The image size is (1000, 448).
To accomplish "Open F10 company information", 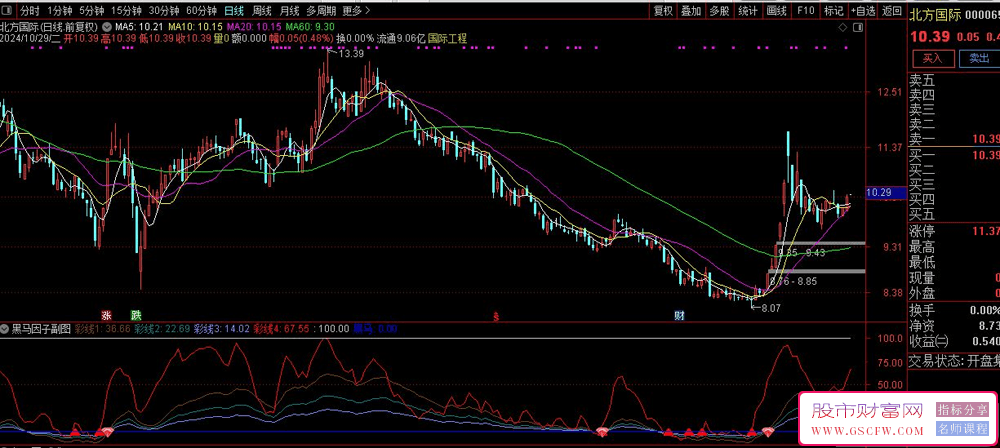I will pos(806,11).
